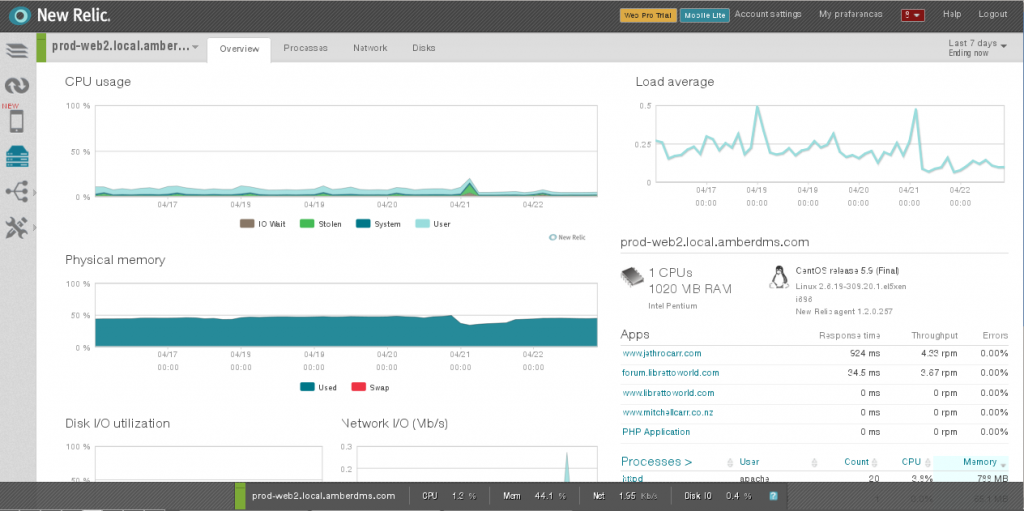Toggle Swap series in memory legend
1024x511 pixels.
[x=370, y=387]
